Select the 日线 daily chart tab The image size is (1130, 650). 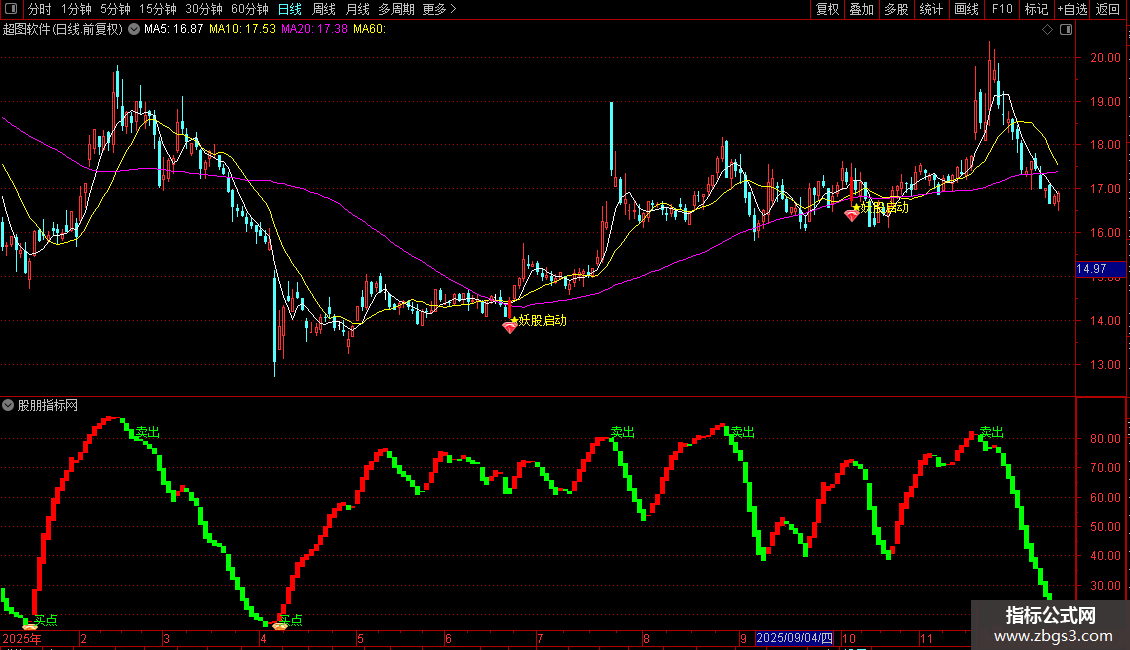coord(290,9)
